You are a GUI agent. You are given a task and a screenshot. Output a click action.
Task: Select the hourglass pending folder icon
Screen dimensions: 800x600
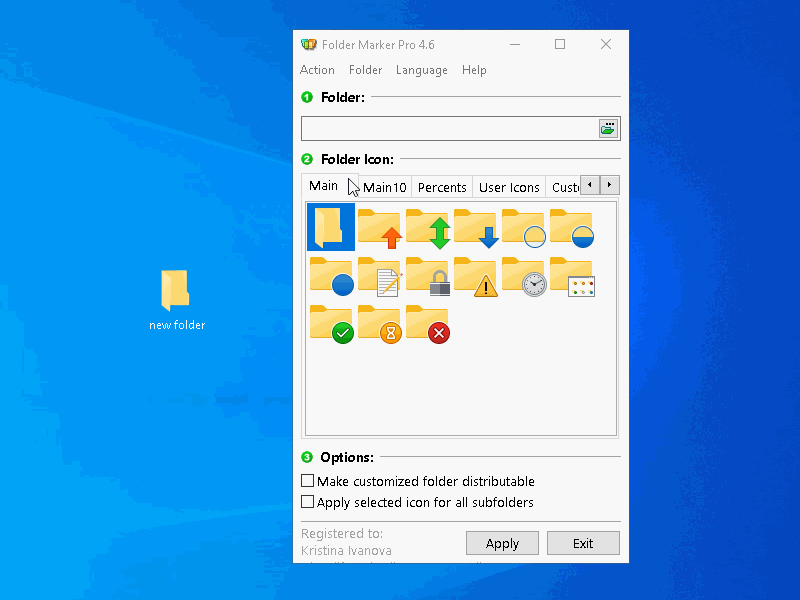tap(379, 323)
